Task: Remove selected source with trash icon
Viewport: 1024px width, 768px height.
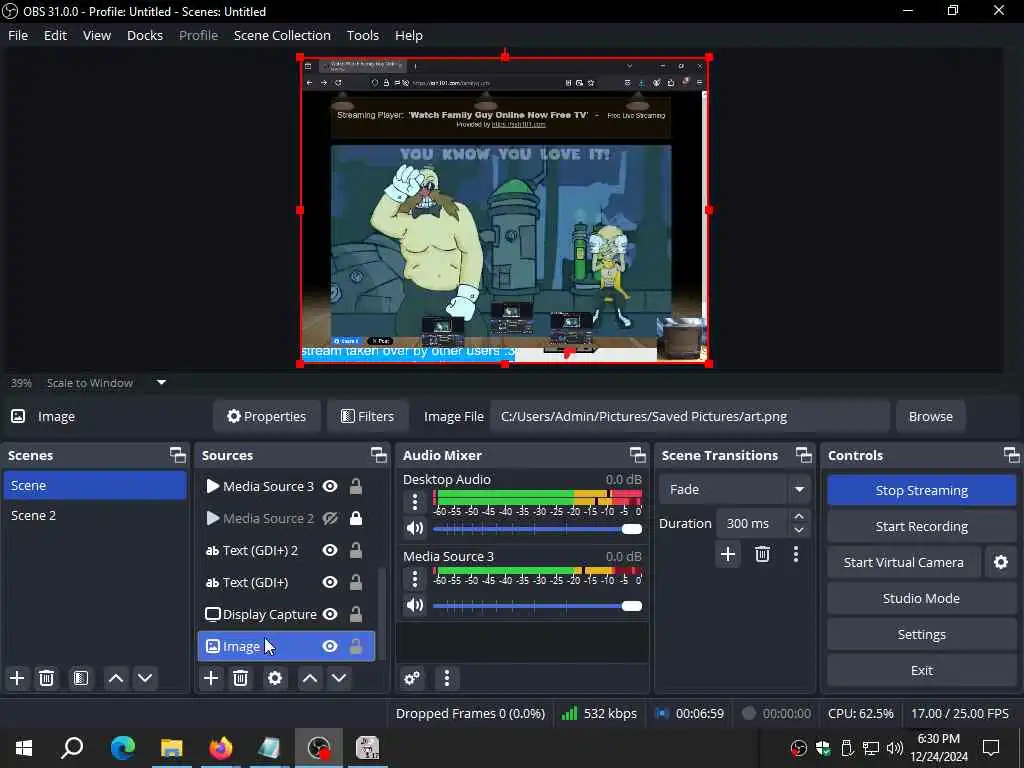Action: tap(240, 678)
